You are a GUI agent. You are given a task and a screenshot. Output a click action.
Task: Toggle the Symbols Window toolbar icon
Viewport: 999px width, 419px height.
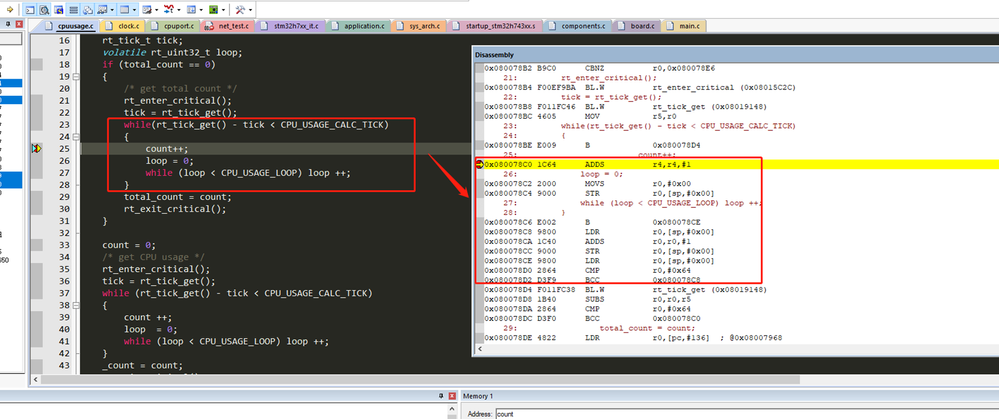coord(58,10)
